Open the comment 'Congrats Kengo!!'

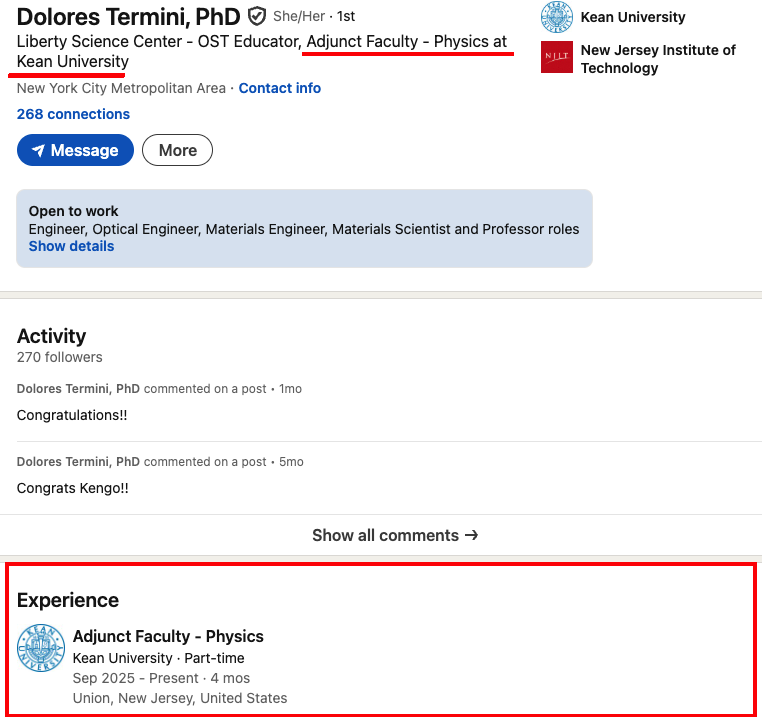click(x=73, y=488)
